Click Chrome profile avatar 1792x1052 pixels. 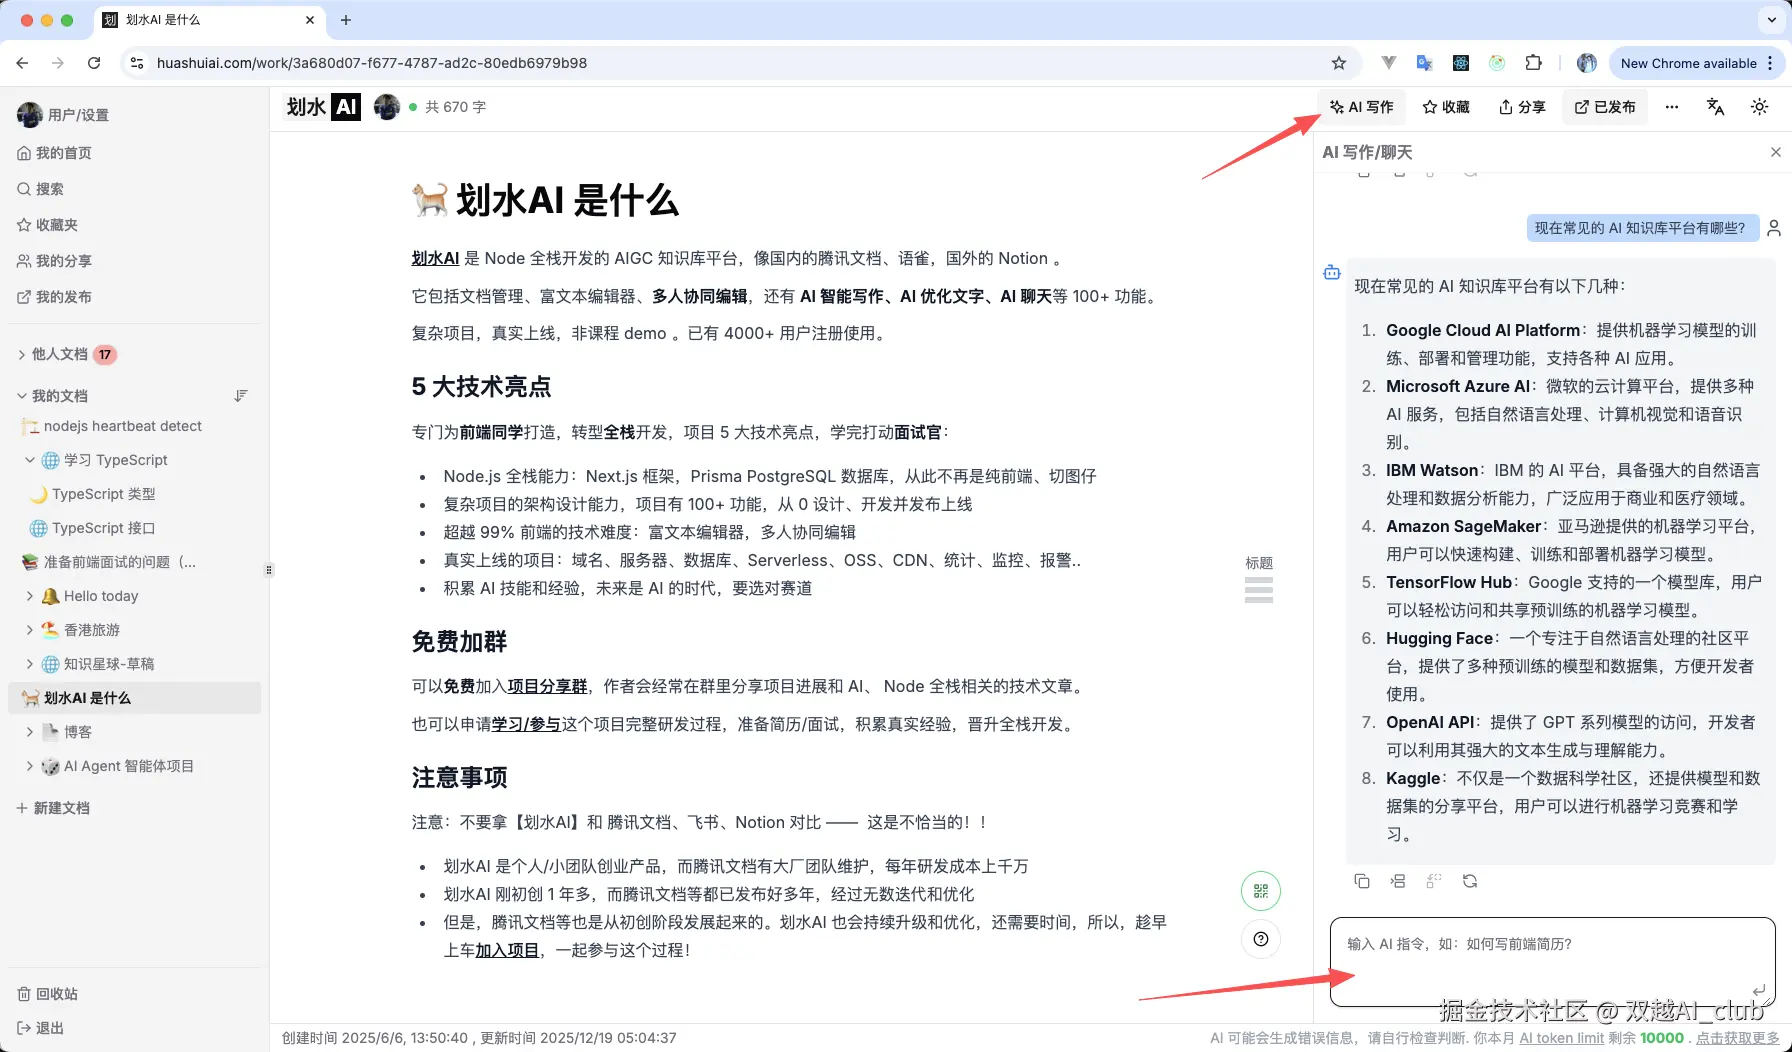(x=1586, y=63)
